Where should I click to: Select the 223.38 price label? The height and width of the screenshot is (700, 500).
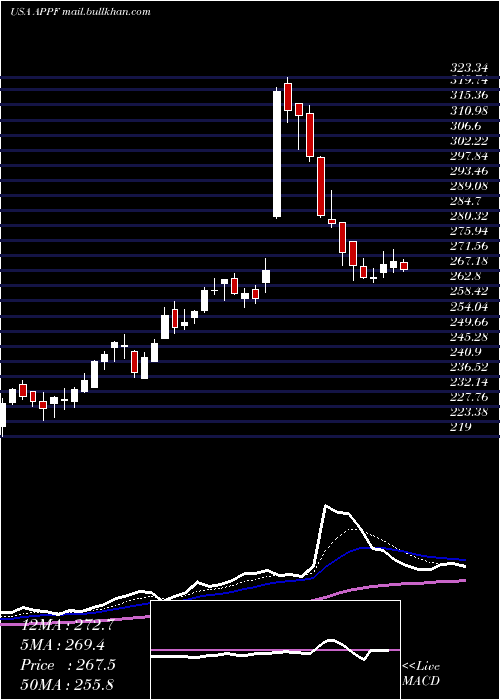[469, 412]
